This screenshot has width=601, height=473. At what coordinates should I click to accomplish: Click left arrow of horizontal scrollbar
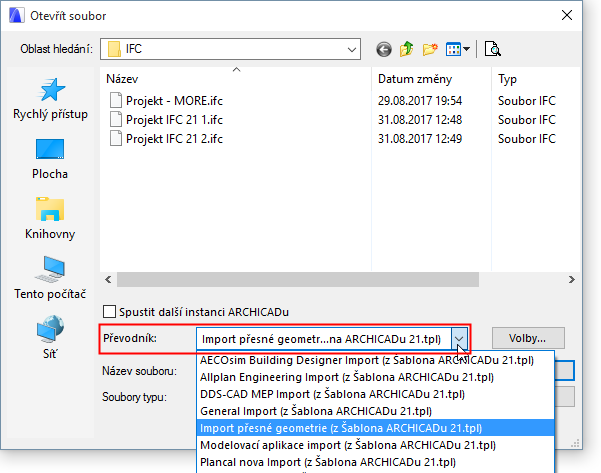point(108,279)
